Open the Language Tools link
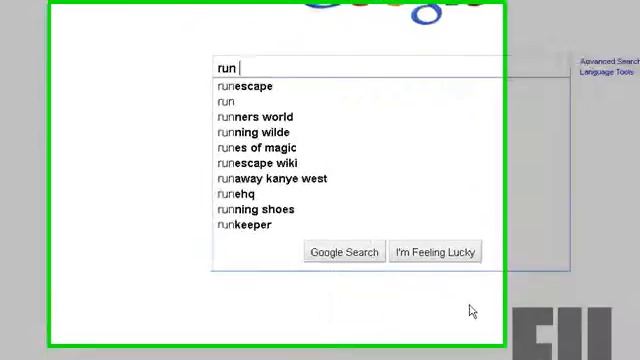Viewport: 640px width, 360px height. coord(606,72)
